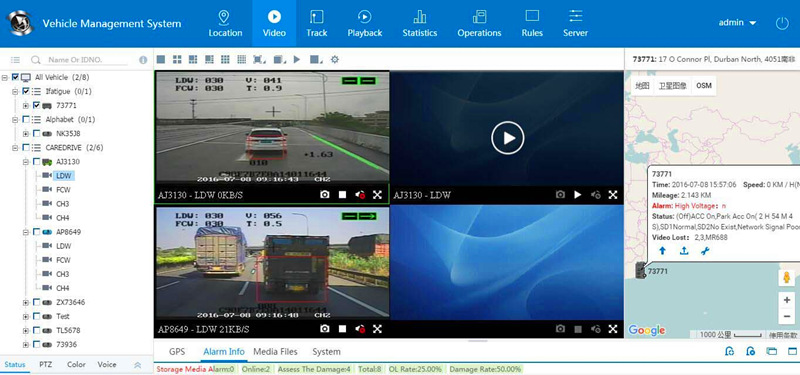Expand the ZX73646 vehicle node
This screenshot has width=800, height=375.
point(26,303)
